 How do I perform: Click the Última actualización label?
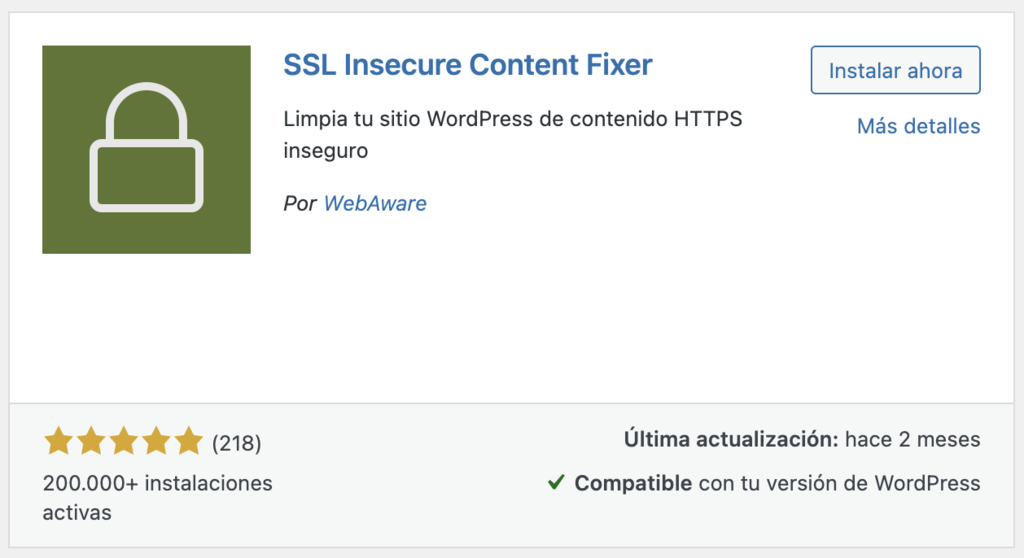click(x=729, y=439)
